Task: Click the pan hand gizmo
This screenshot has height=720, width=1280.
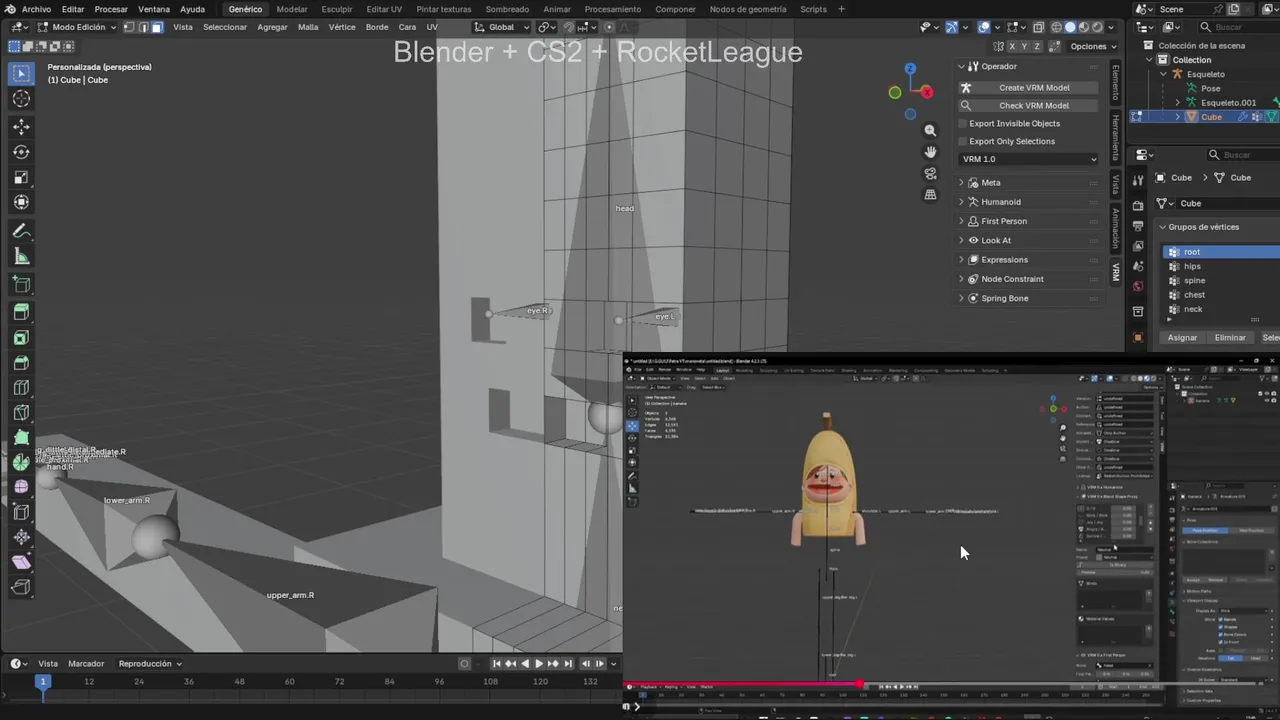Action: (x=930, y=152)
